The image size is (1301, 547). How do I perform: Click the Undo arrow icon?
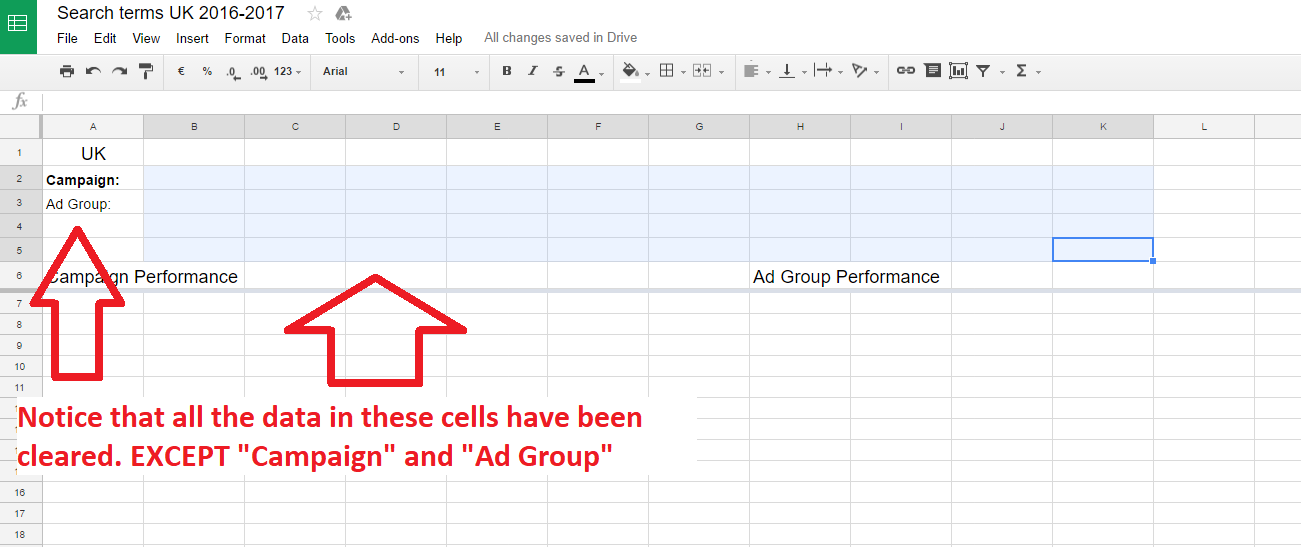pos(93,71)
